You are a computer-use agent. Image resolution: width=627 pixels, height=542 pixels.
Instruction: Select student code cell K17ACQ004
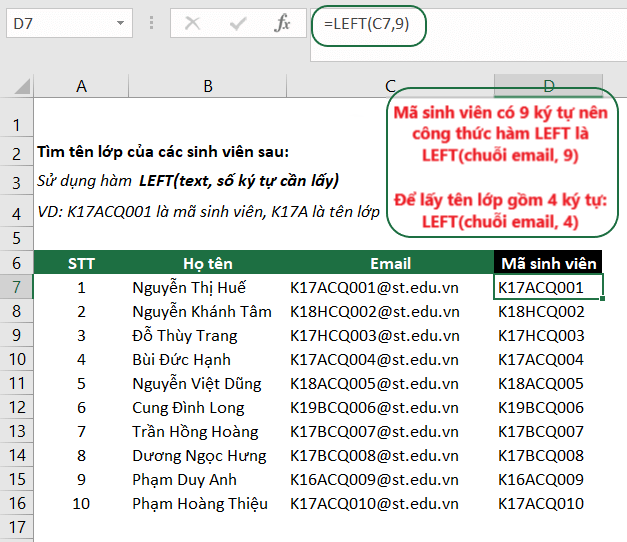[x=548, y=359]
